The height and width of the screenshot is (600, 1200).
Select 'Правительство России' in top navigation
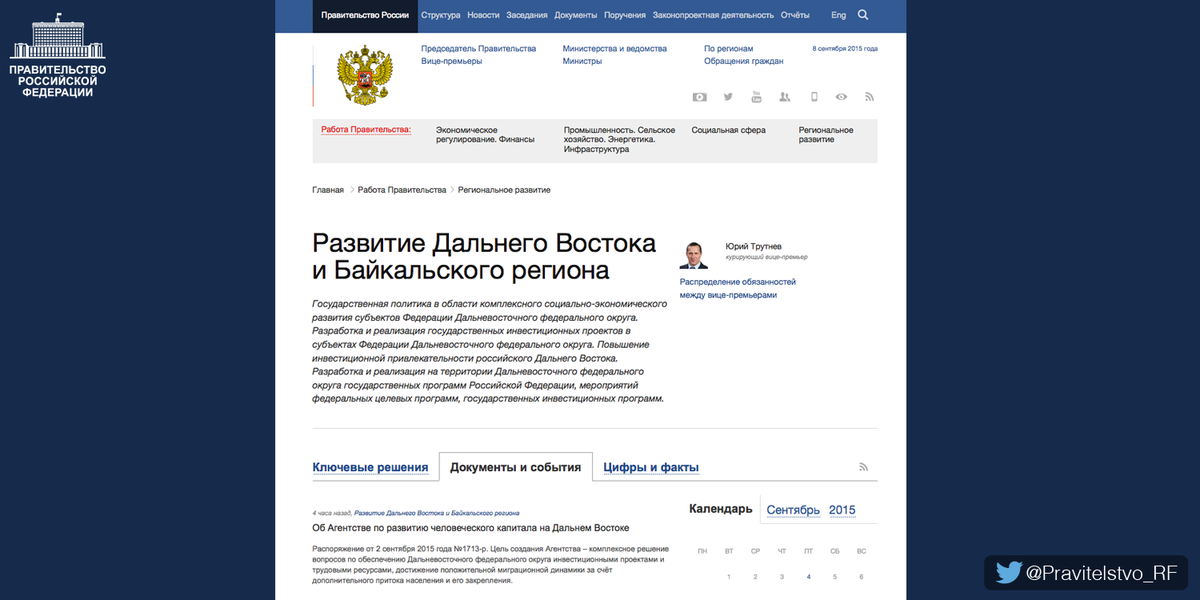point(365,15)
